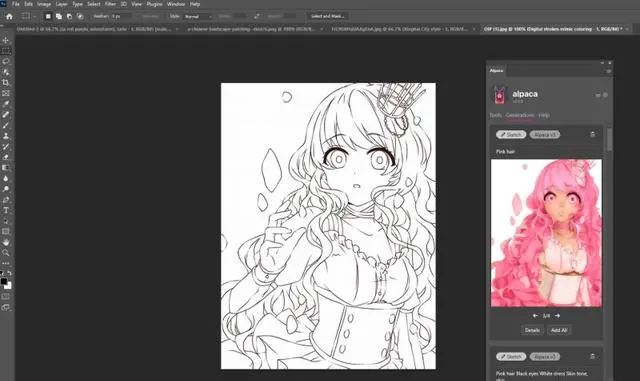Click the Home icon in options bar
640x381 pixels.
9,16
